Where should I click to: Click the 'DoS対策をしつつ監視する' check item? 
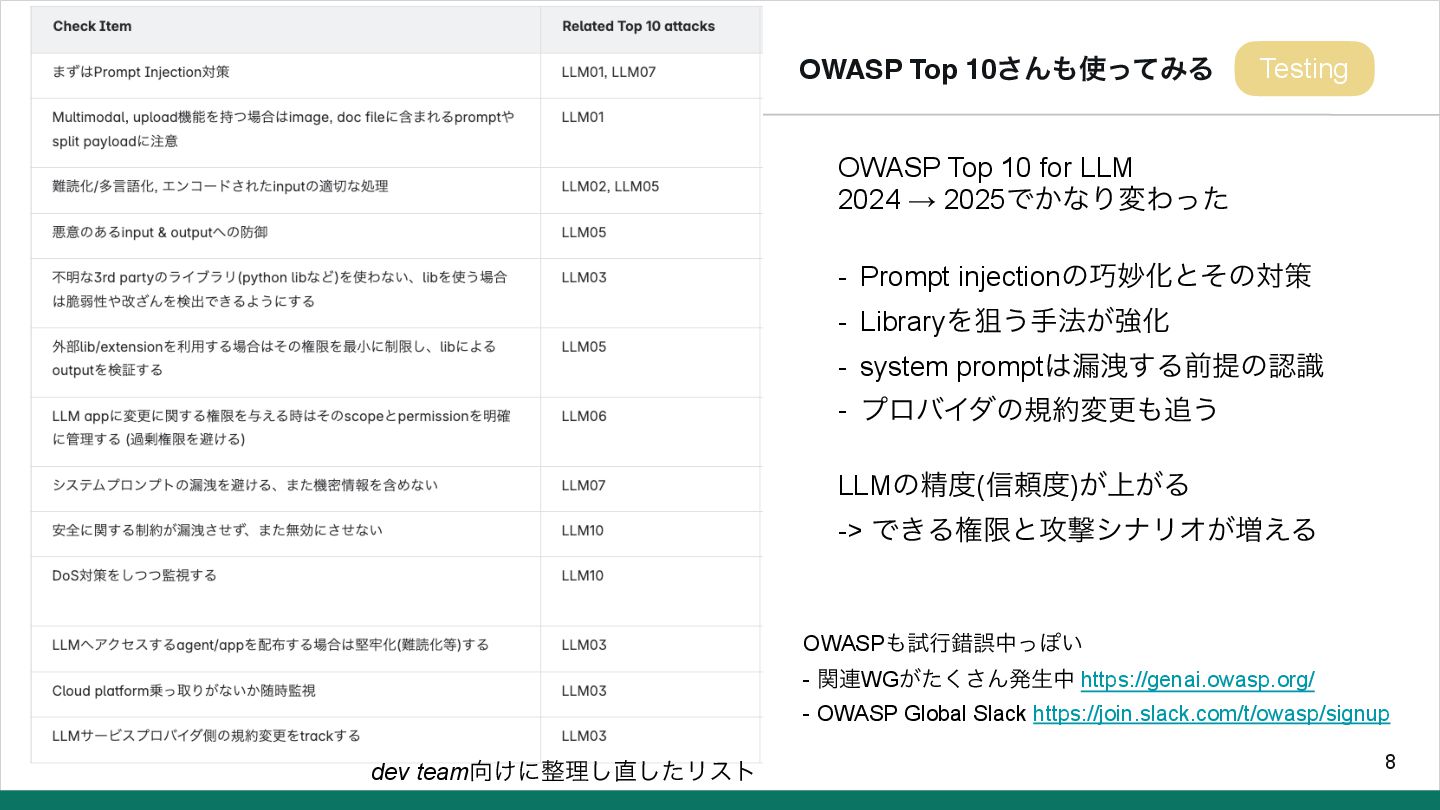[134, 575]
